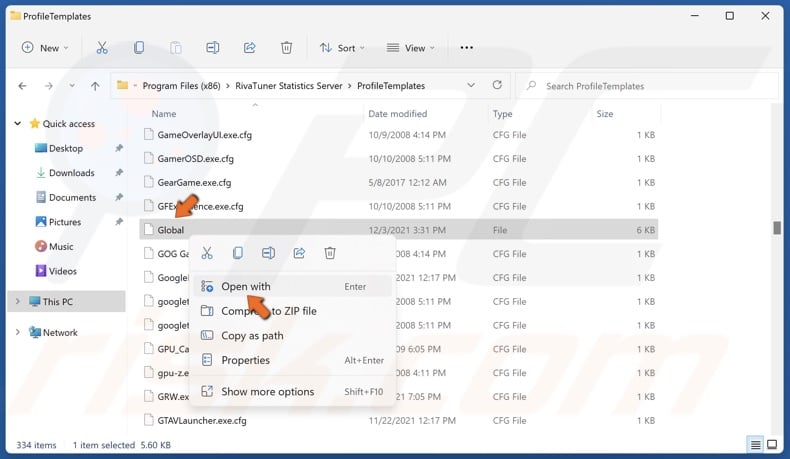Open the Sort dropdown
This screenshot has height=459, width=790.
pyautogui.click(x=342, y=48)
